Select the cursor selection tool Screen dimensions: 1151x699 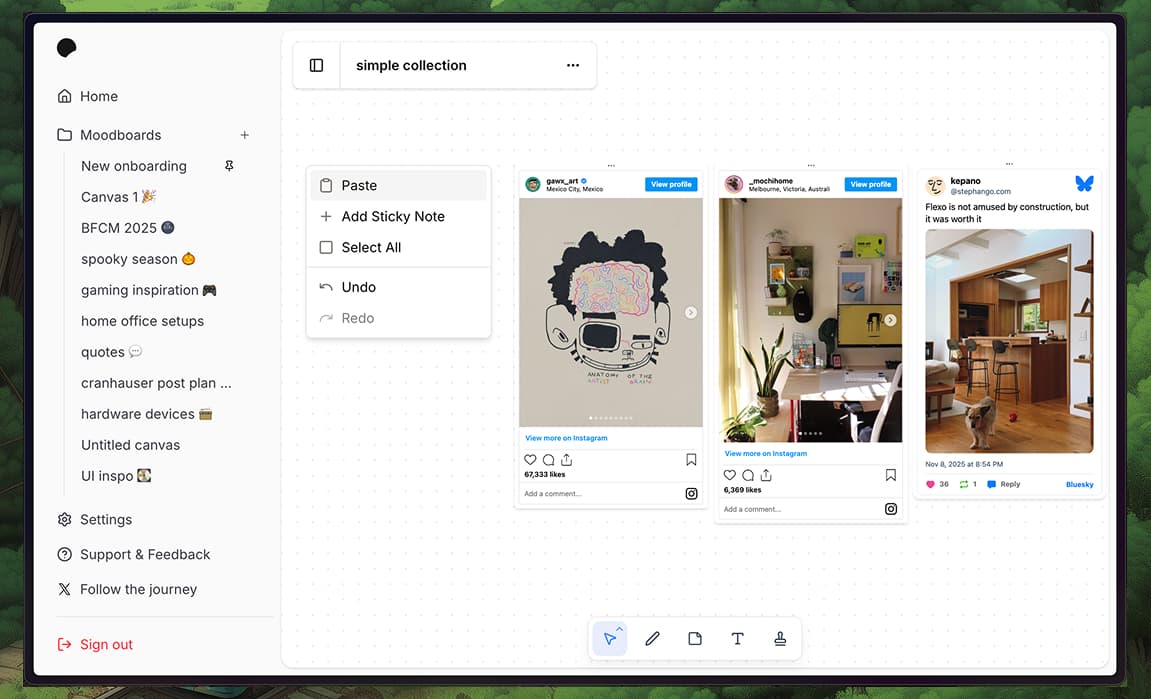tap(610, 638)
